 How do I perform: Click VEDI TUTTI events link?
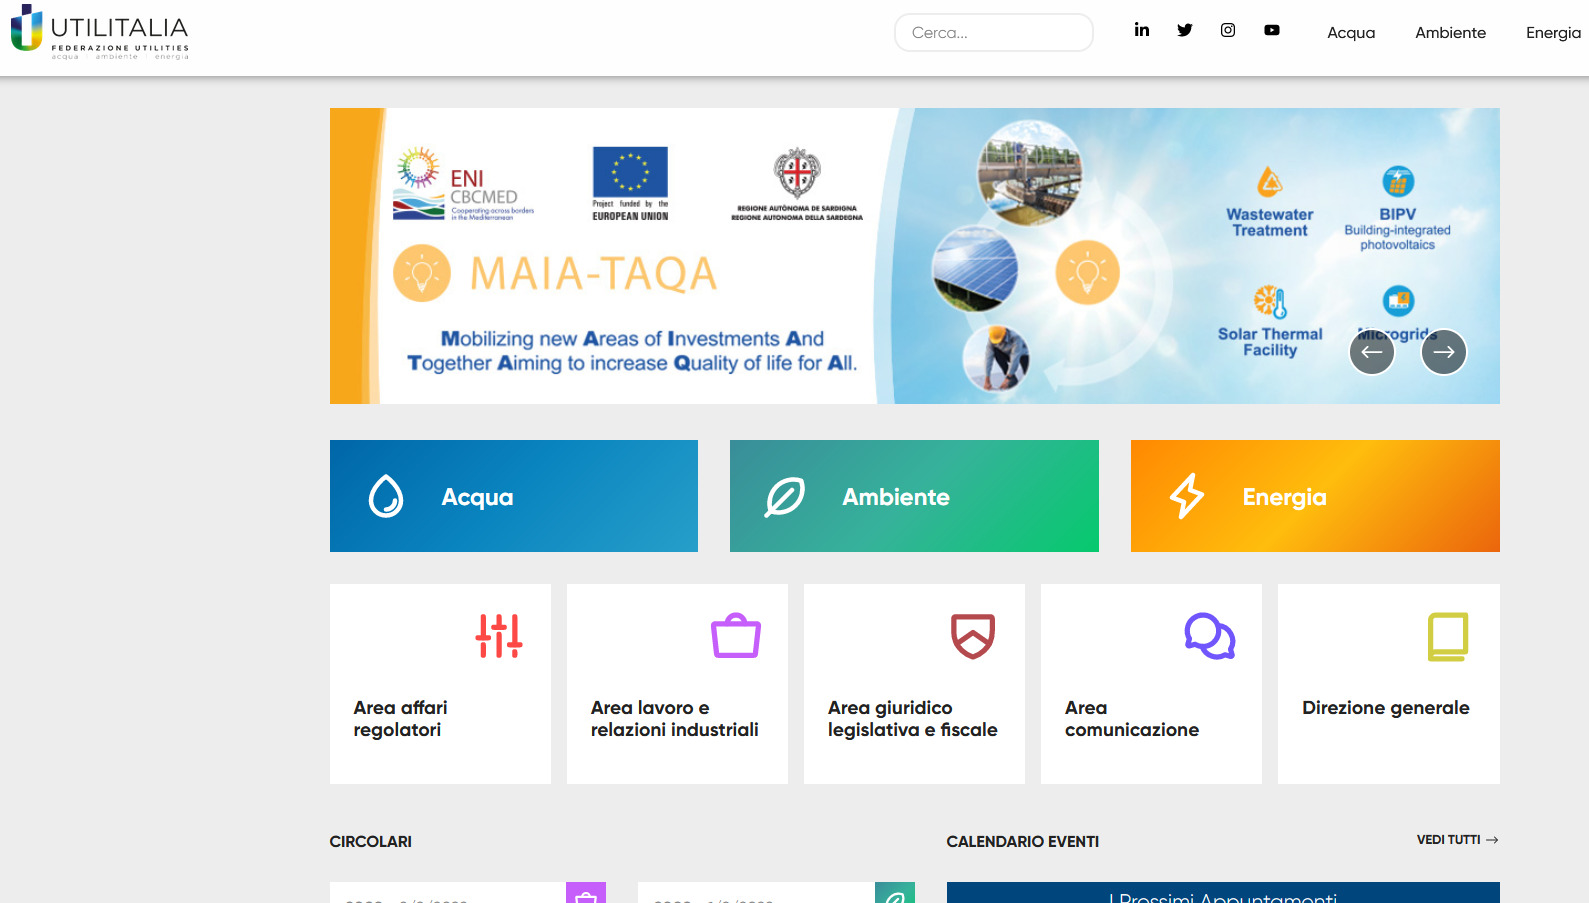pos(1457,840)
